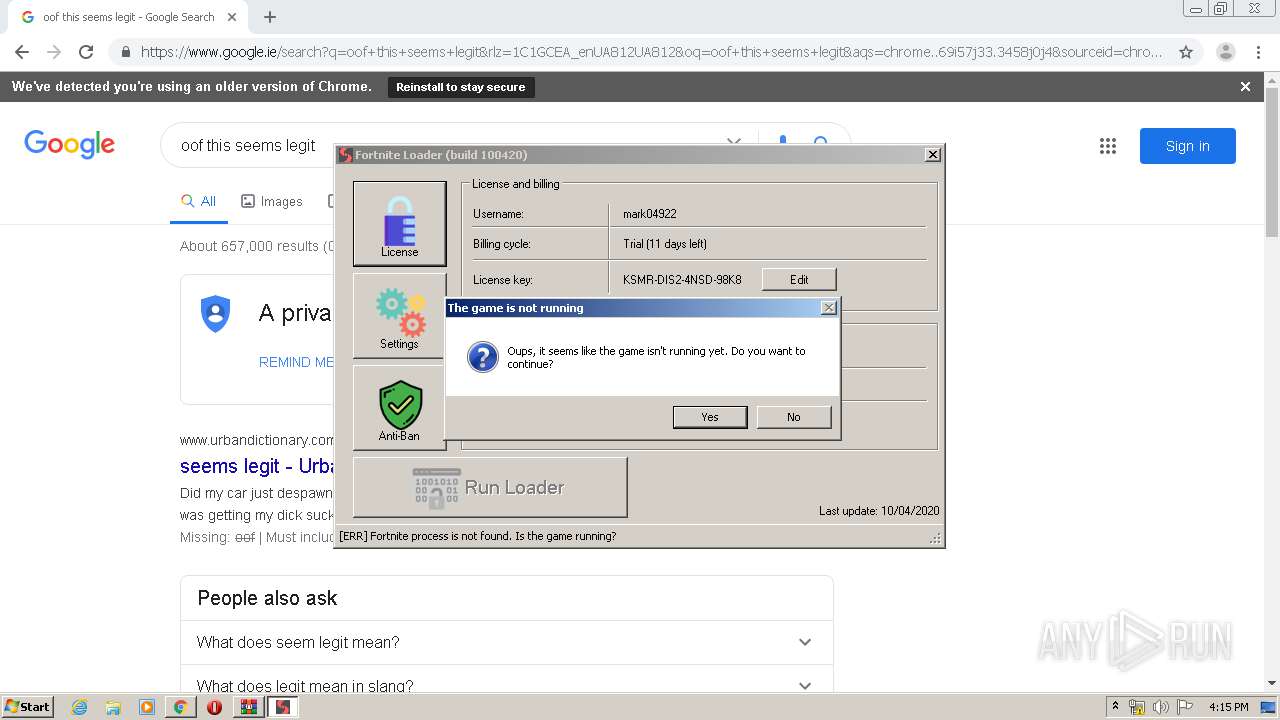Open WinRAR from the taskbar
The height and width of the screenshot is (720, 1280).
pyautogui.click(x=249, y=707)
